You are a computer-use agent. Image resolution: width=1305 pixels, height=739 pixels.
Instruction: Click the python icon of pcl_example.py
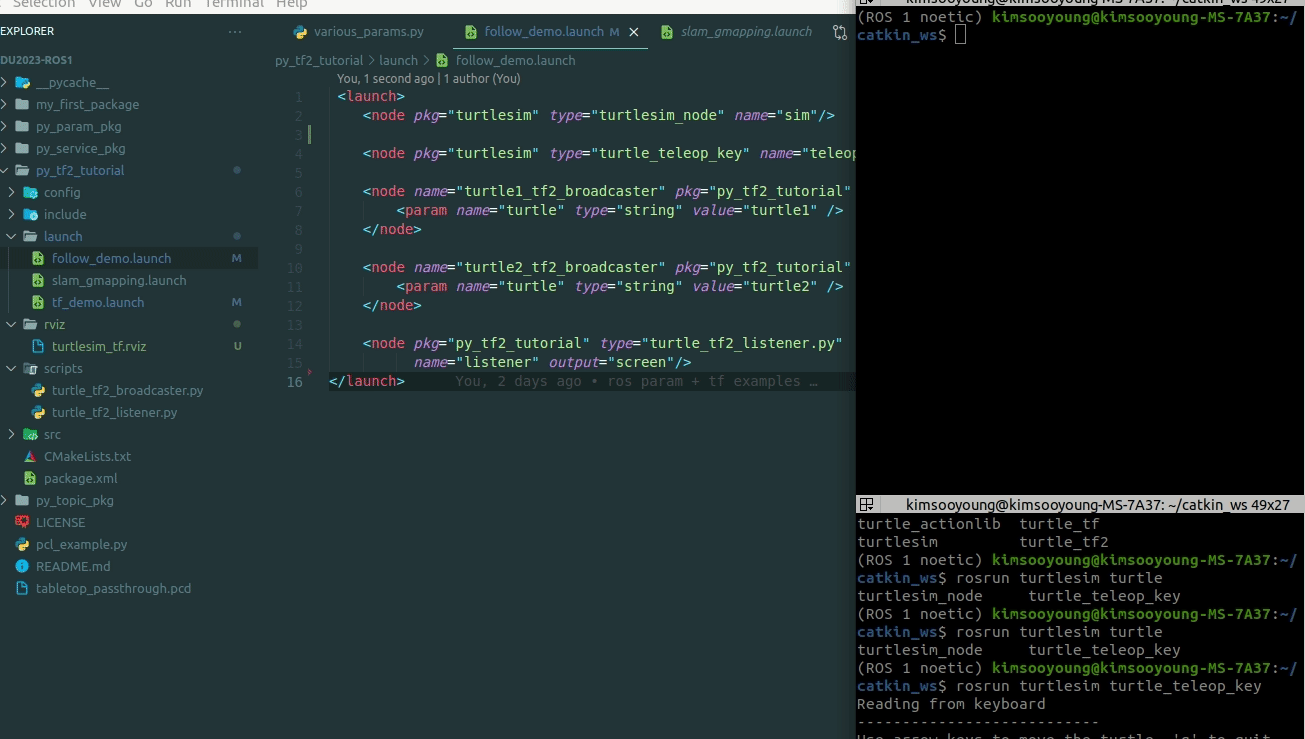click(x=22, y=544)
